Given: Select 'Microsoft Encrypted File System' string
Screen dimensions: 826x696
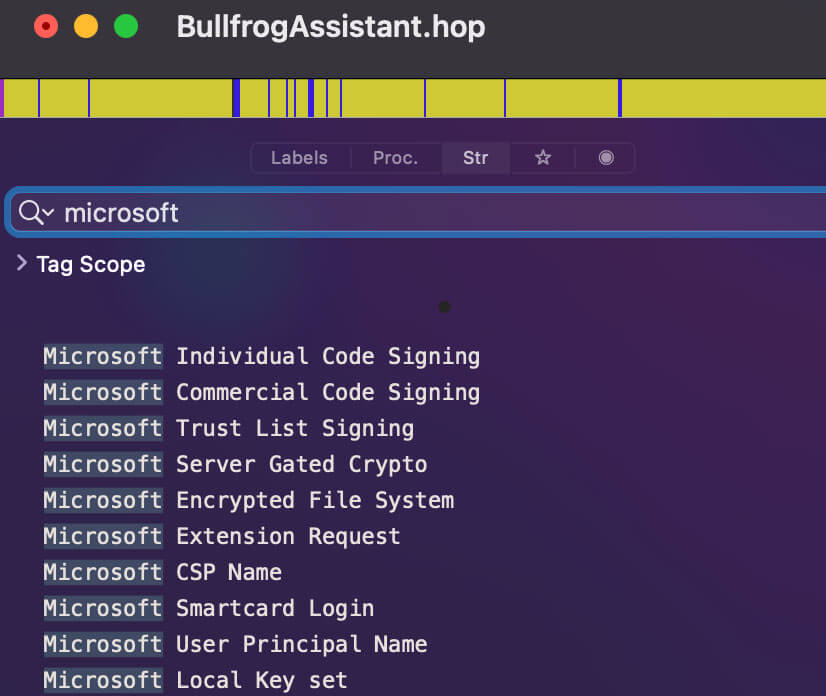Looking at the screenshot, I should click(248, 500).
